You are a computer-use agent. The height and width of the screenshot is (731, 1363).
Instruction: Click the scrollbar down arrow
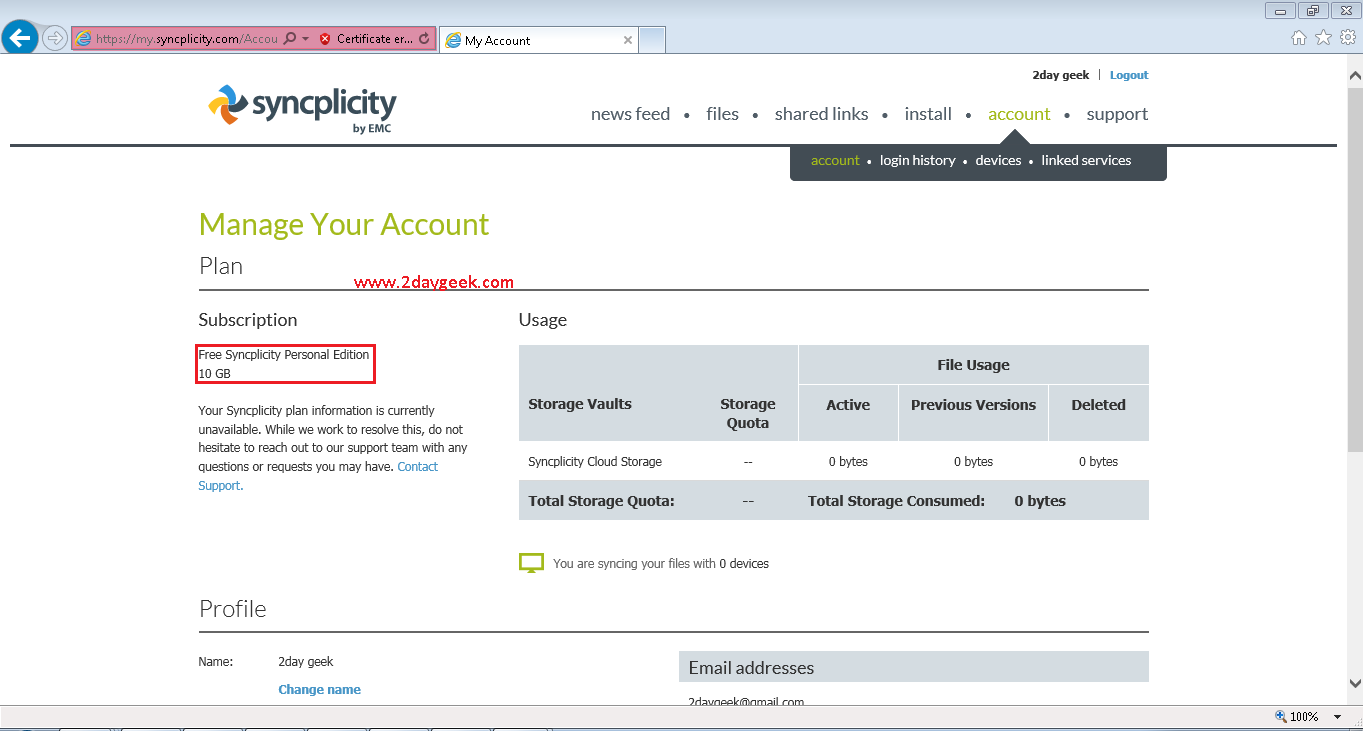coord(1355,684)
